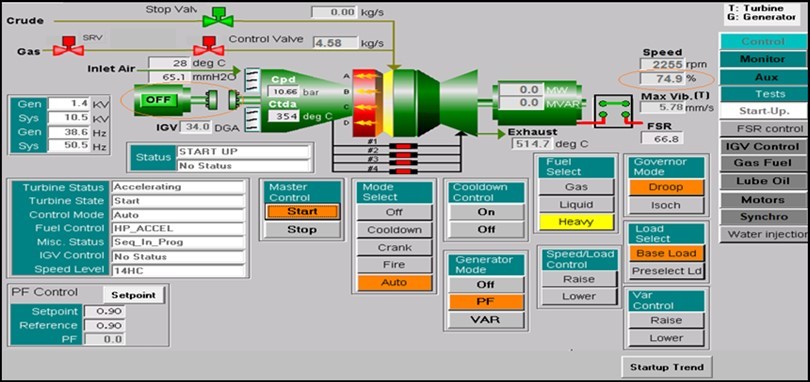
Task: Click the generator breaker switch symbol
Action: pyautogui.click(x=613, y=111)
